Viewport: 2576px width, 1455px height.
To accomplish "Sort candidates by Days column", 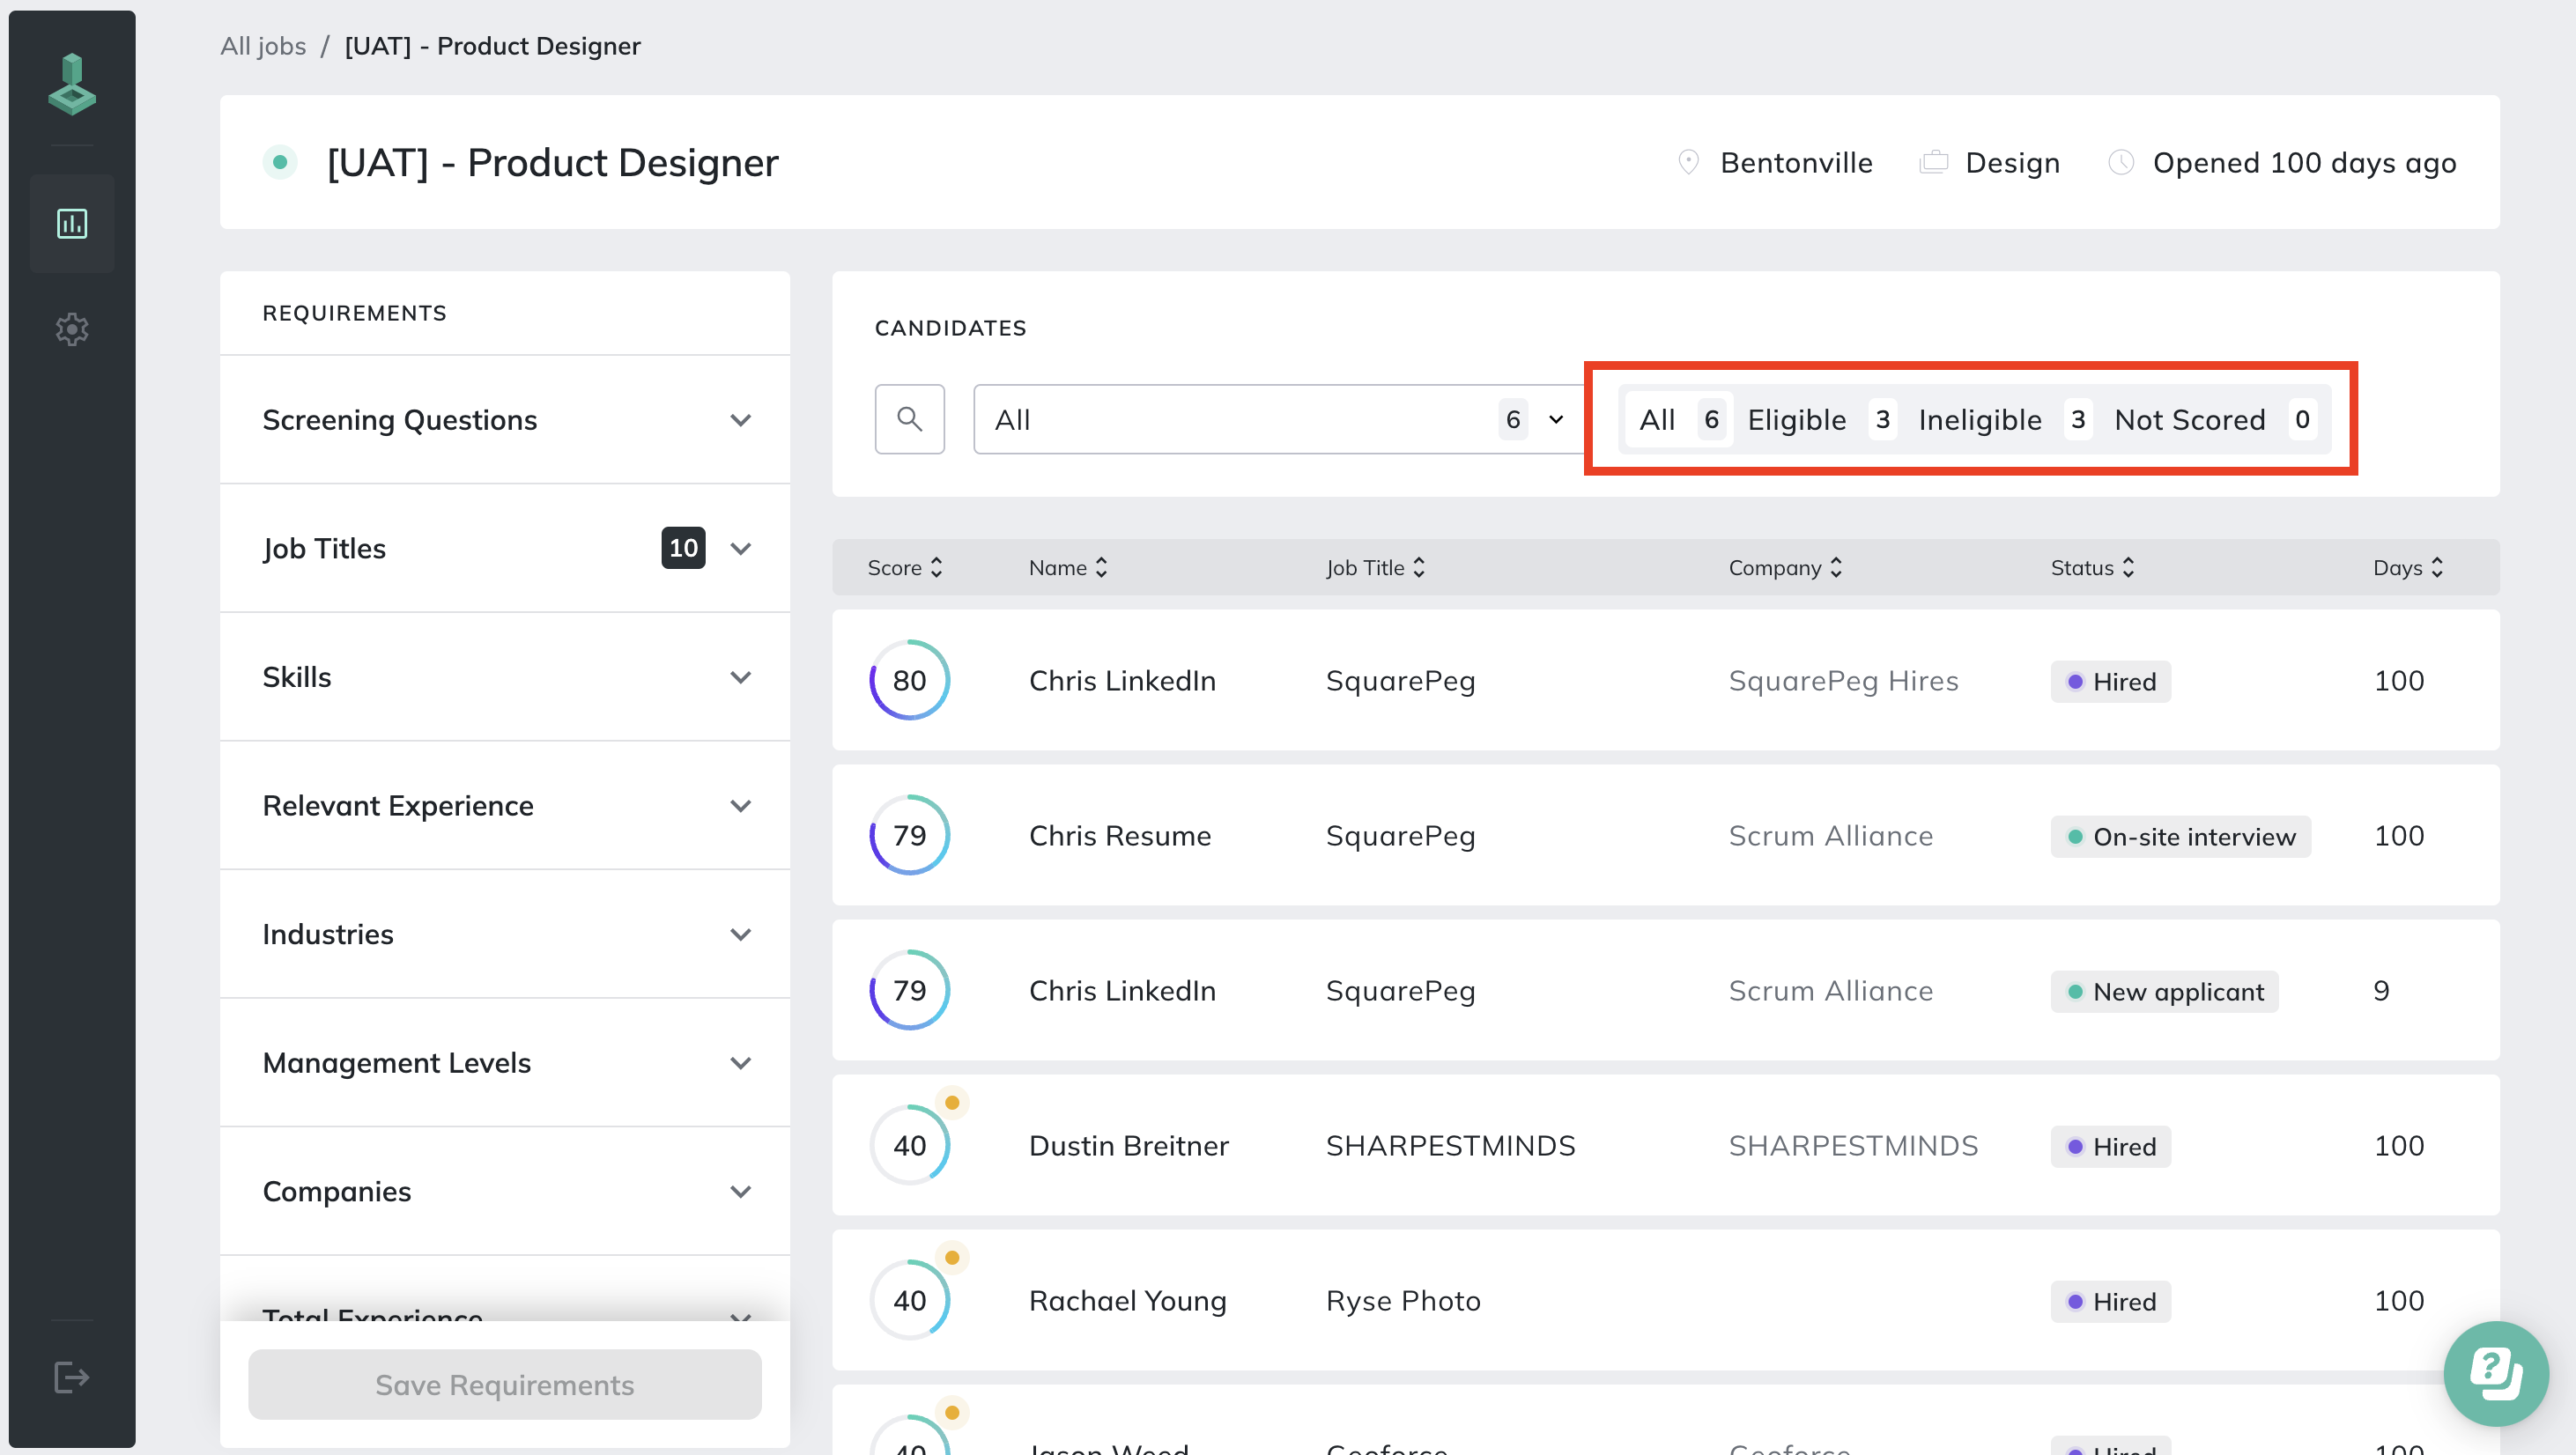I will click(2408, 568).
